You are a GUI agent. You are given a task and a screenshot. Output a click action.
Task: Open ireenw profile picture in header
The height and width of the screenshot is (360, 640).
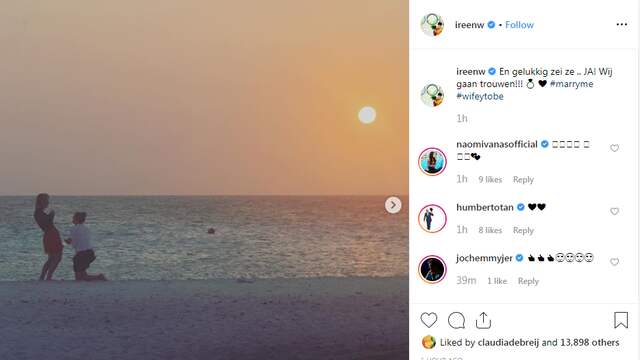432,24
